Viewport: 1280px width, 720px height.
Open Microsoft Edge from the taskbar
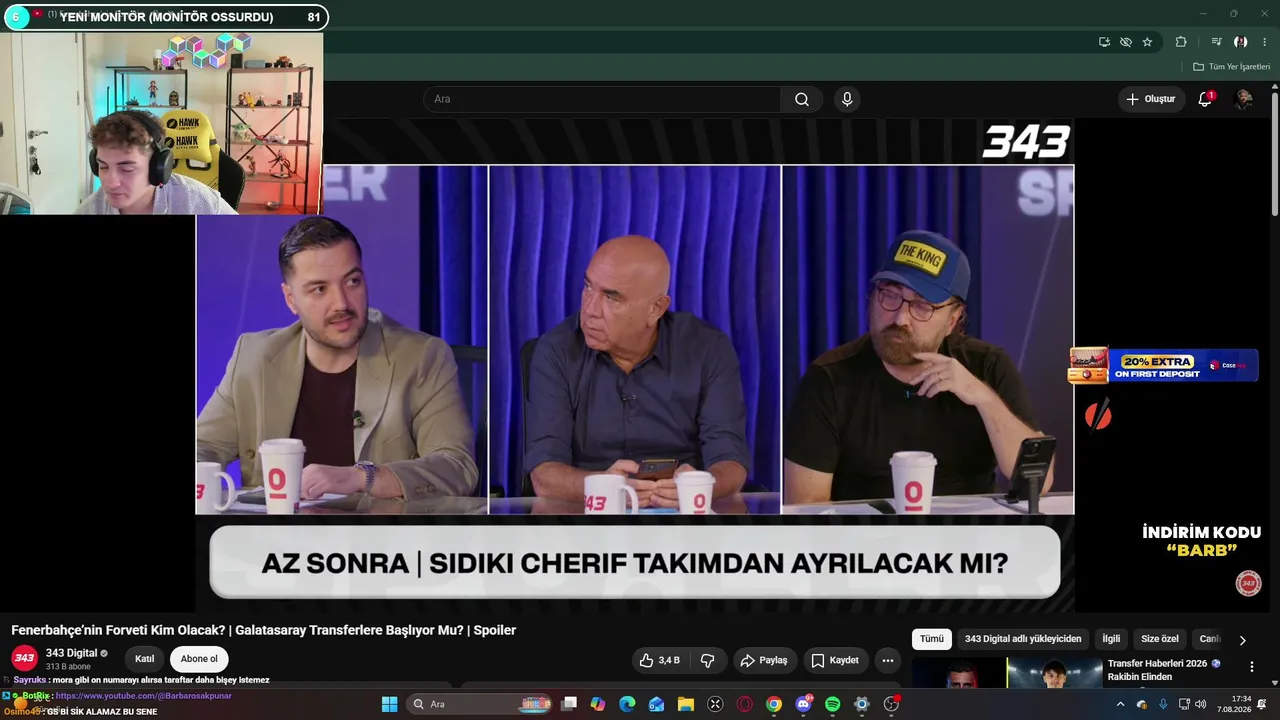pos(627,704)
